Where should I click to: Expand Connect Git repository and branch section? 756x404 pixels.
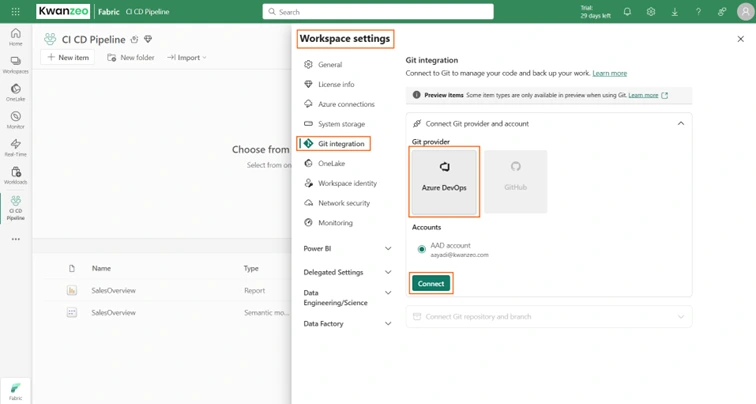click(x=681, y=317)
